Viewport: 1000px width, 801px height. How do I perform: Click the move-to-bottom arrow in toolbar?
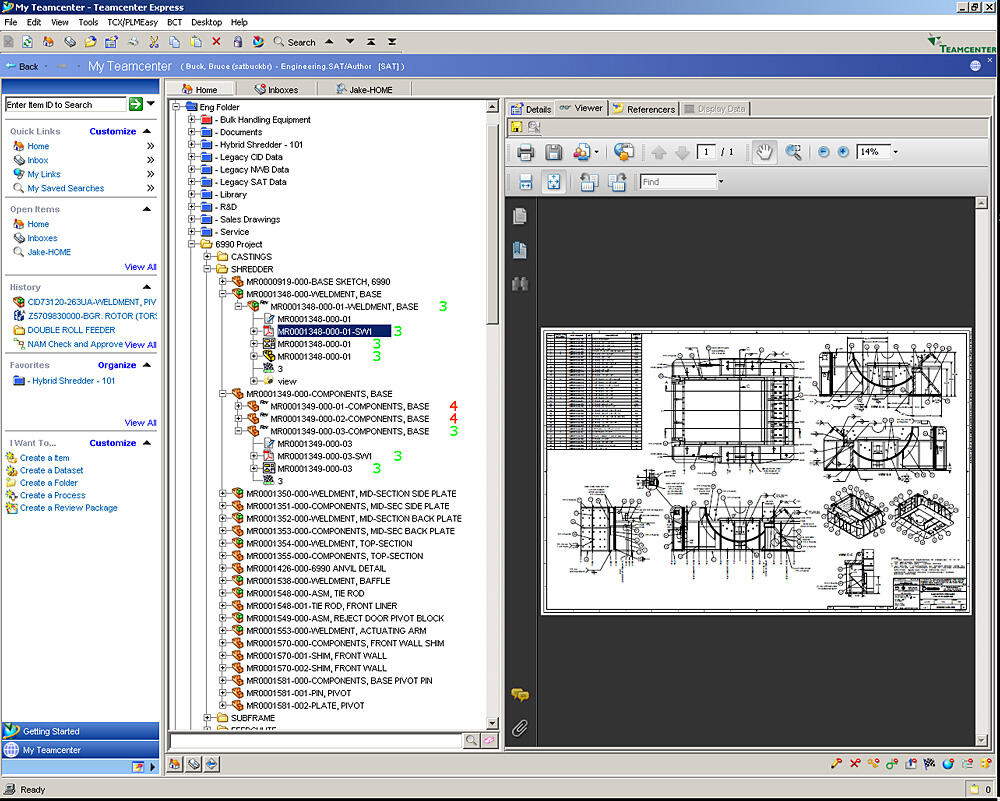[x=392, y=41]
